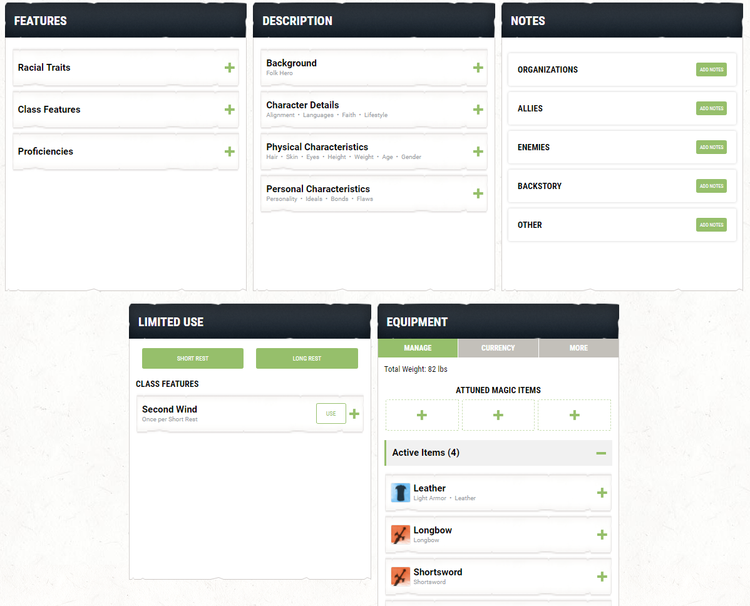Click the Longbow weapon icon

click(x=400, y=534)
